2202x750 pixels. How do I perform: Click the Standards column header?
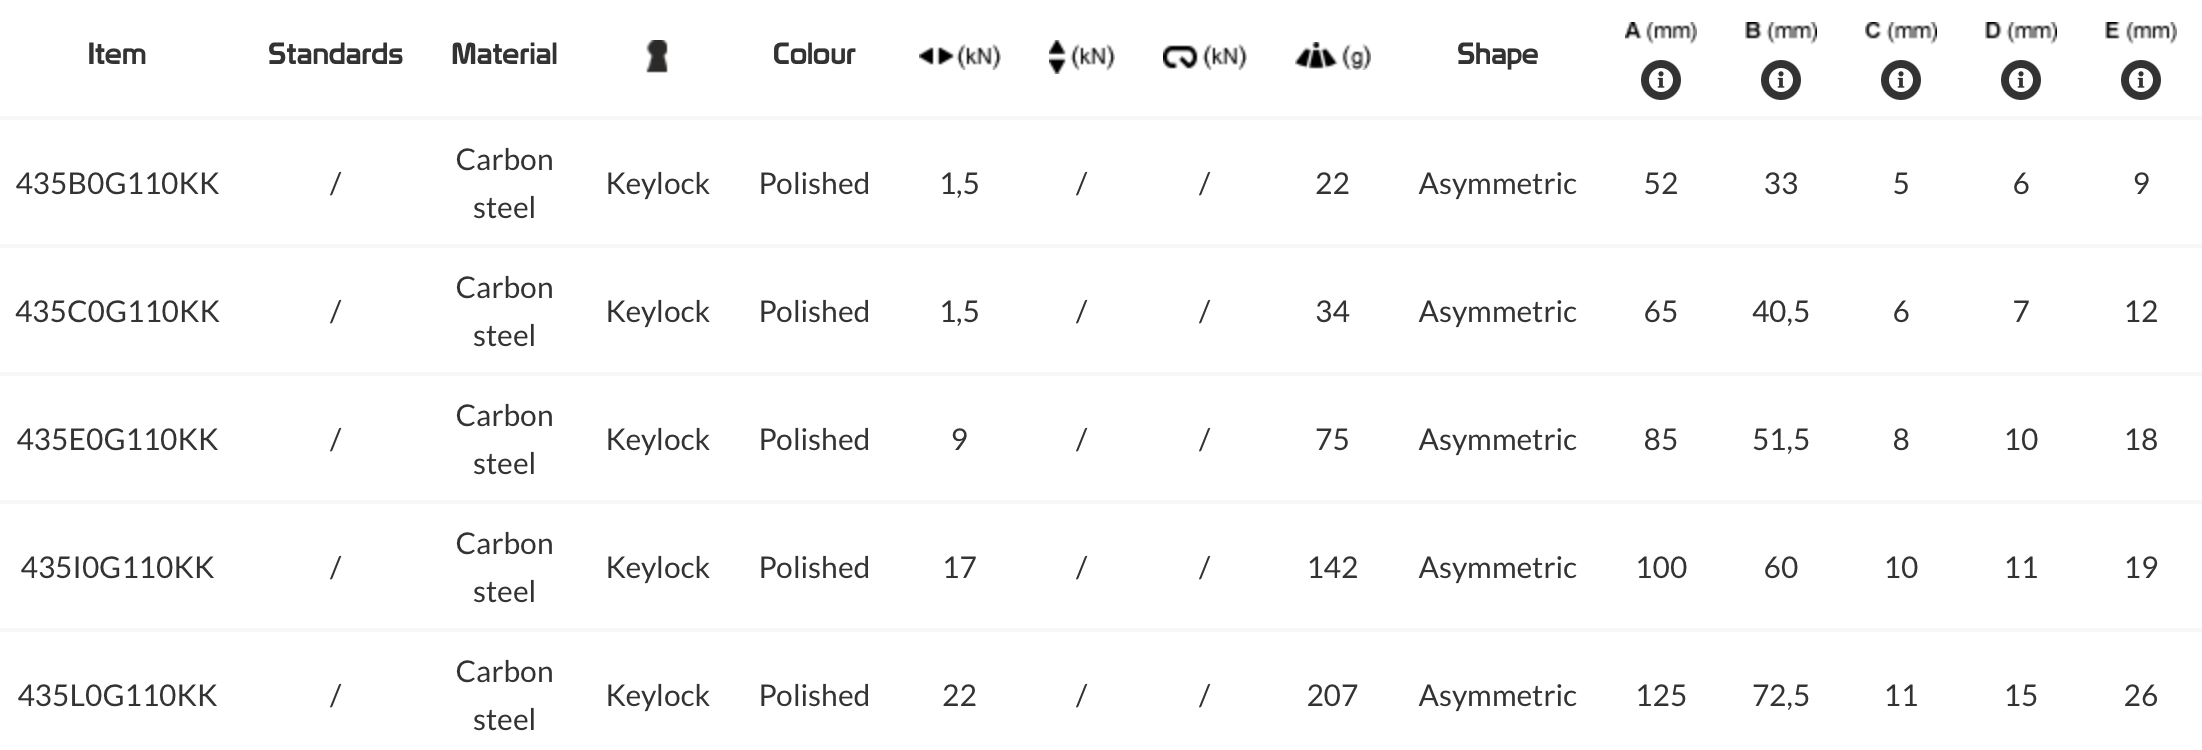point(335,54)
